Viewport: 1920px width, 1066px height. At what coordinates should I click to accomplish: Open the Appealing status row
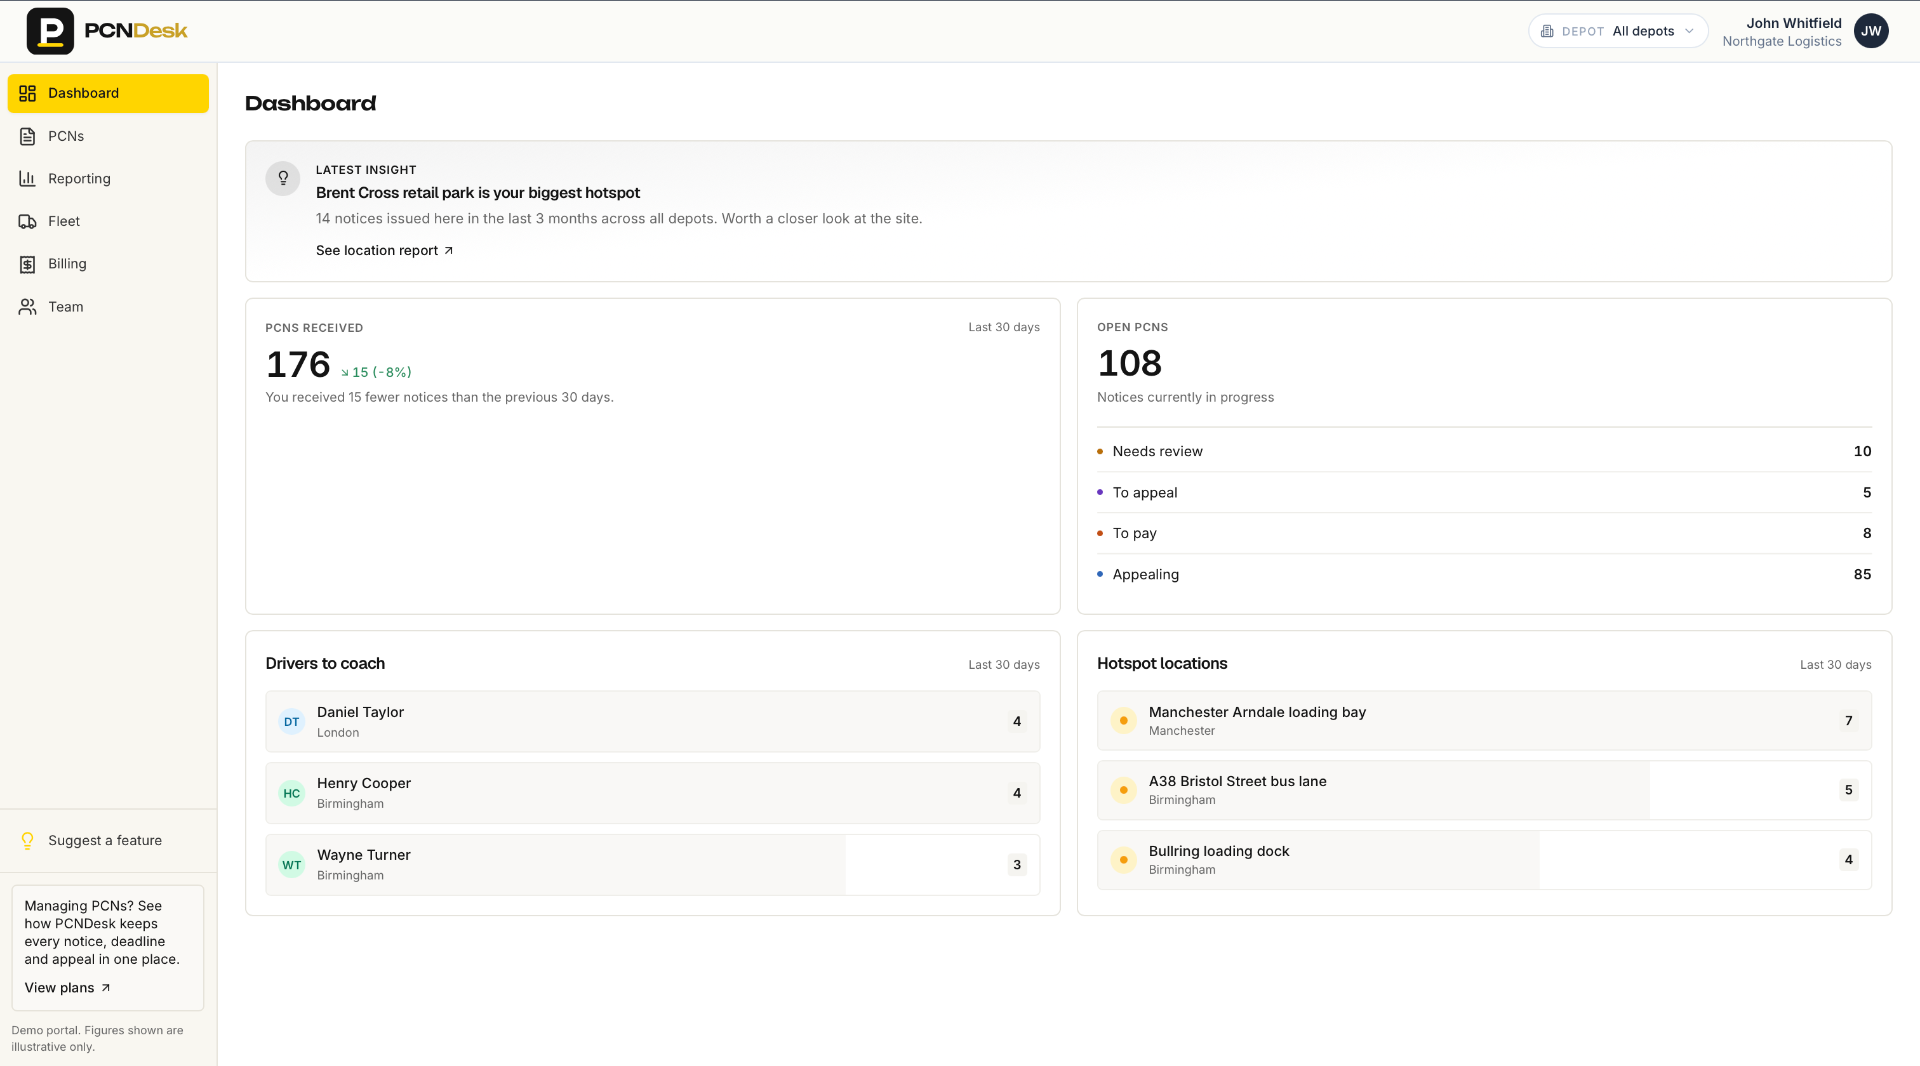pyautogui.click(x=1484, y=574)
